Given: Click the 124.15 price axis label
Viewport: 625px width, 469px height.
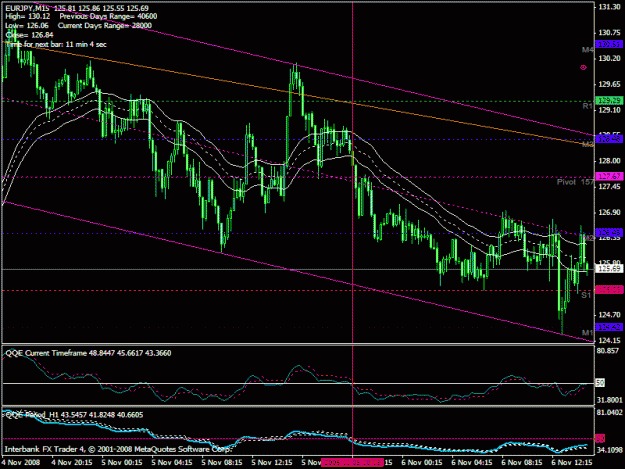Looking at the screenshot, I should (610, 341).
